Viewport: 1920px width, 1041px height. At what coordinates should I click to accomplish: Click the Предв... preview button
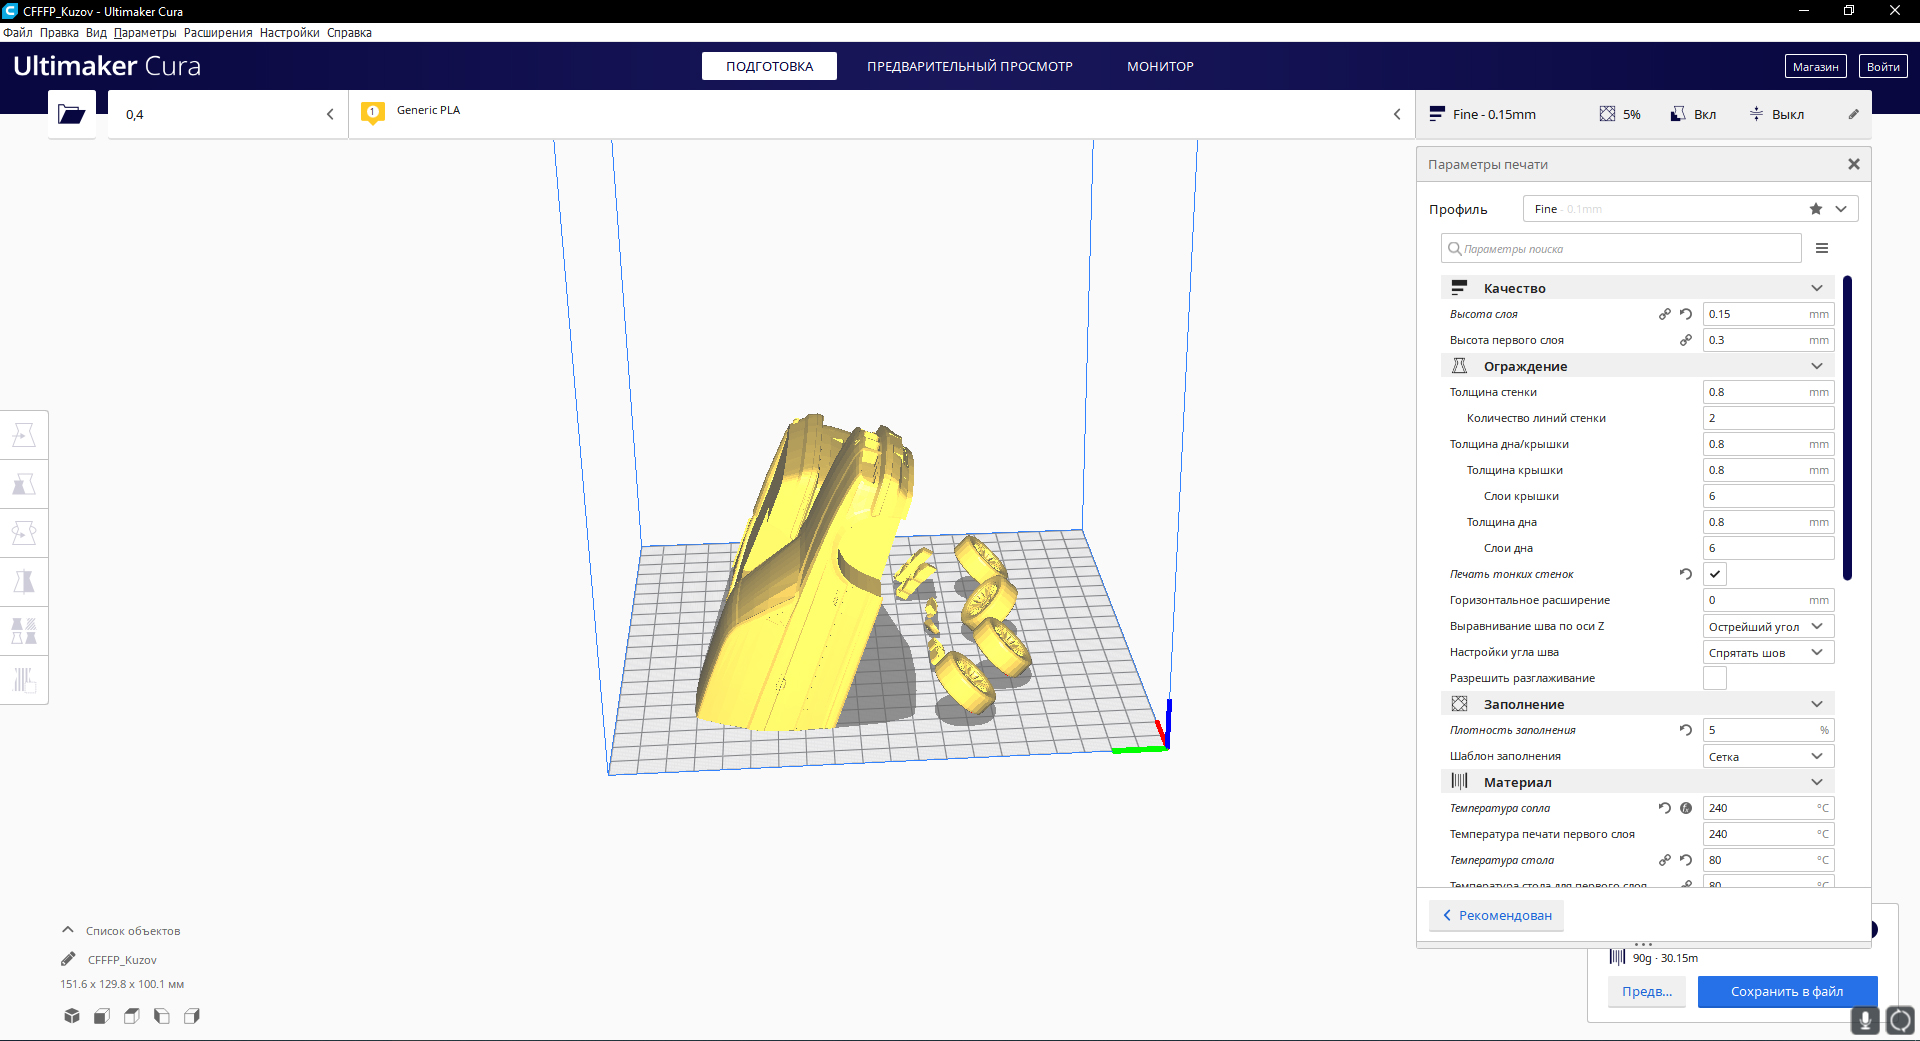coord(1647,991)
